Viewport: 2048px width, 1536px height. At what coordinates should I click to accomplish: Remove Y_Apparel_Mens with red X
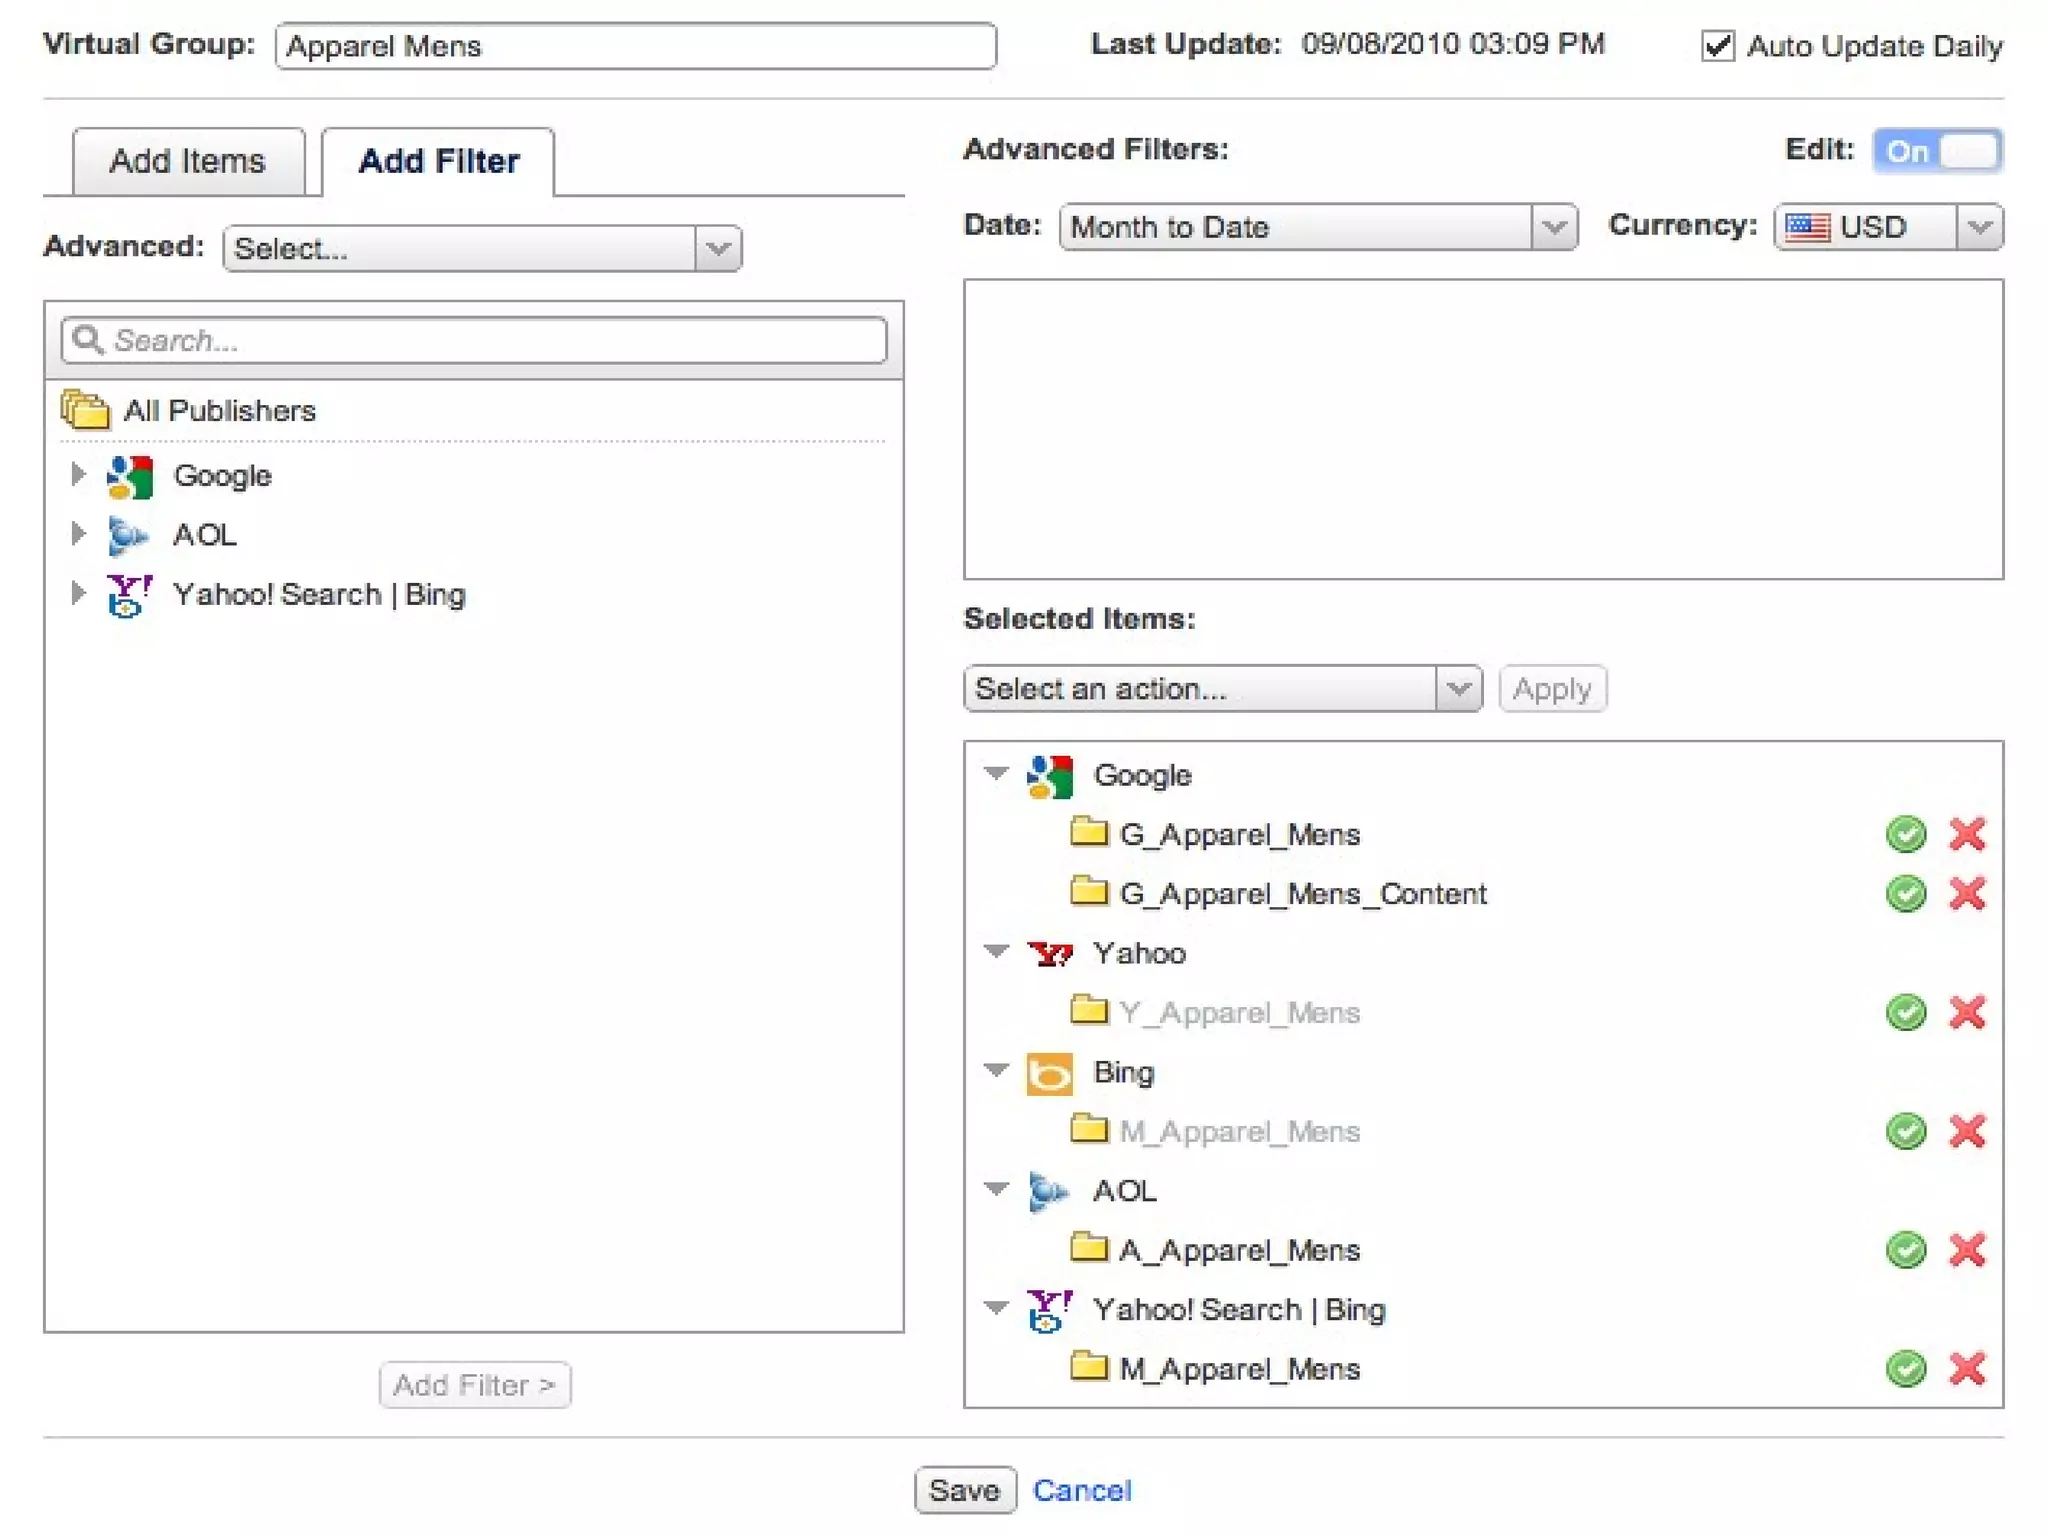(1966, 1012)
